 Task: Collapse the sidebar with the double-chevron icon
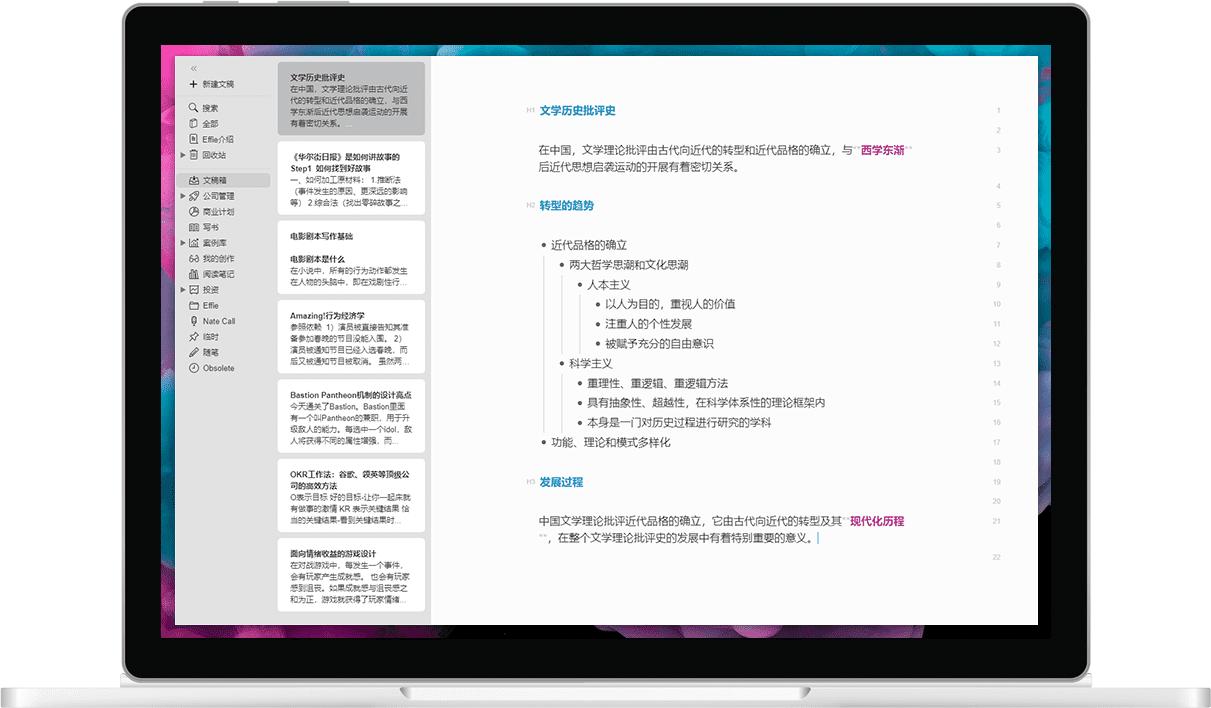195,67
